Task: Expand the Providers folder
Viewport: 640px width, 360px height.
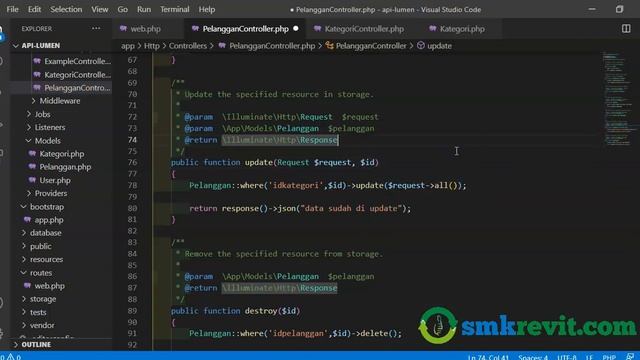Action: [x=51, y=193]
